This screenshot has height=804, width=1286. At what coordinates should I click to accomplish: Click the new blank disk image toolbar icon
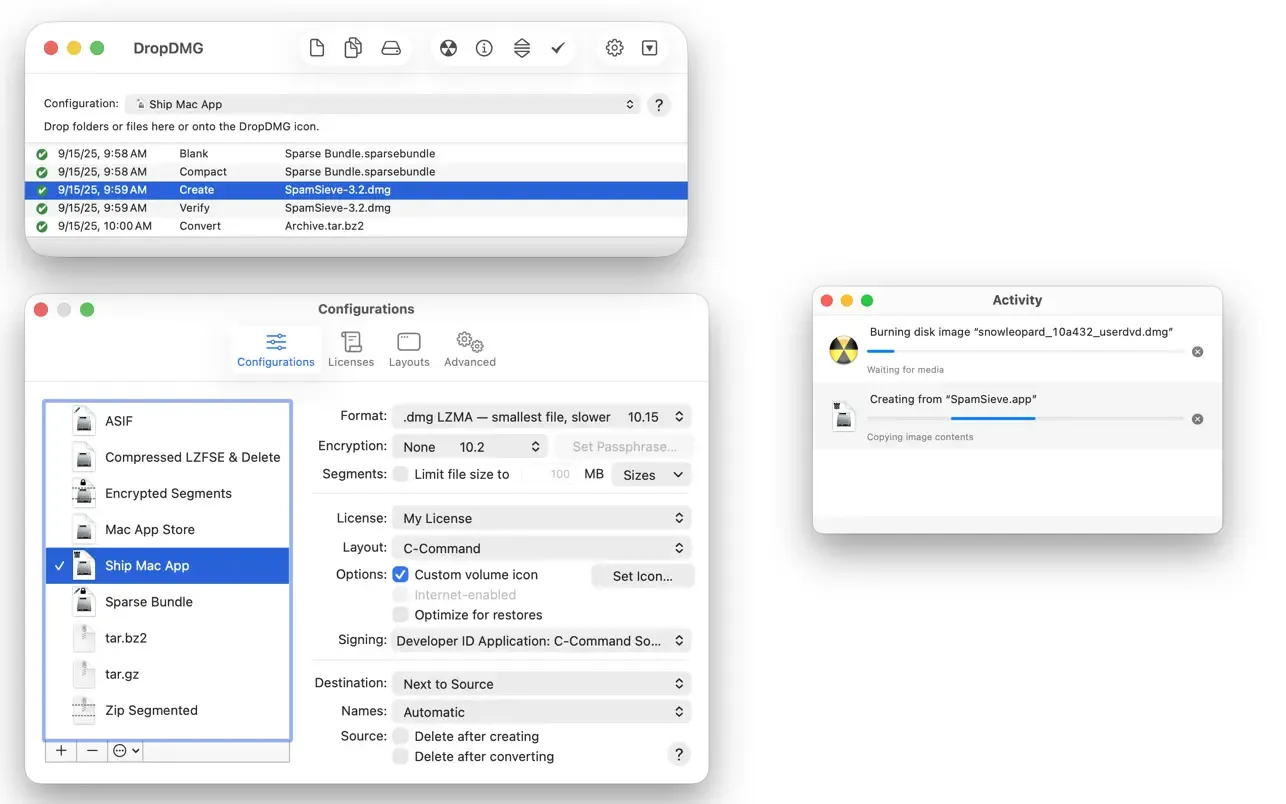pos(317,48)
